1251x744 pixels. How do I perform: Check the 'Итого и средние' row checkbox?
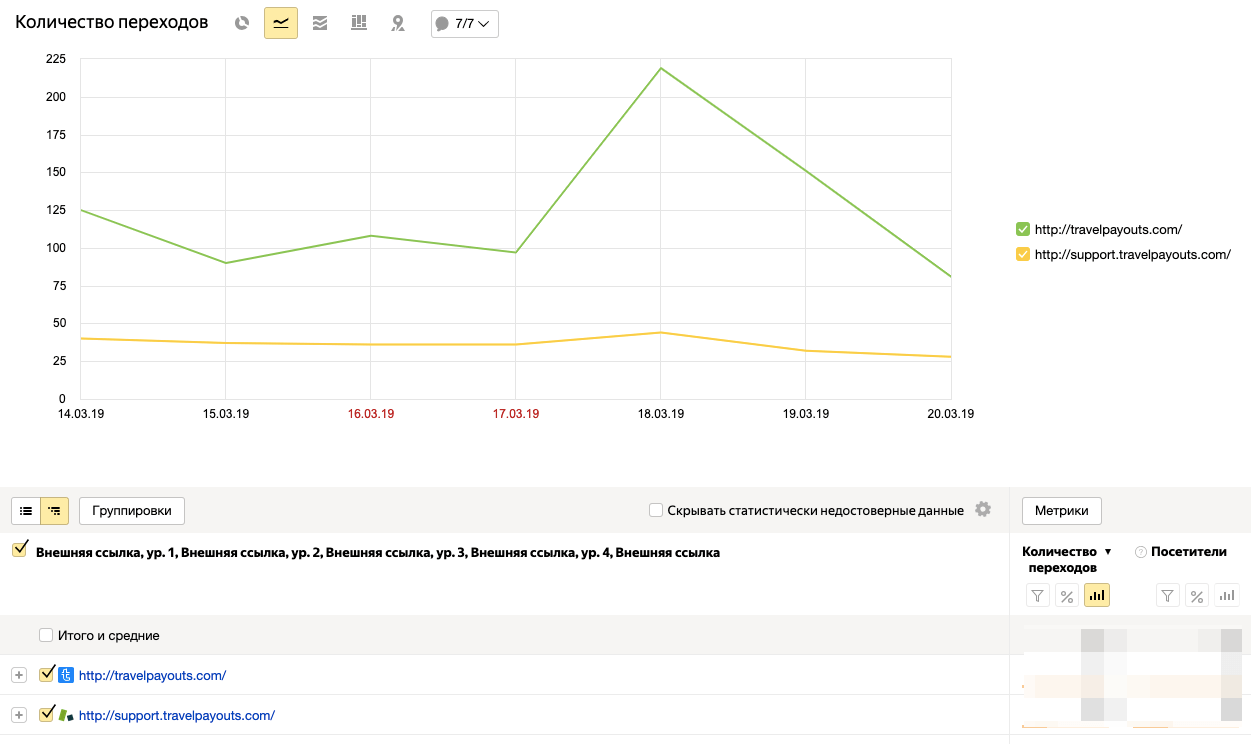[x=46, y=635]
